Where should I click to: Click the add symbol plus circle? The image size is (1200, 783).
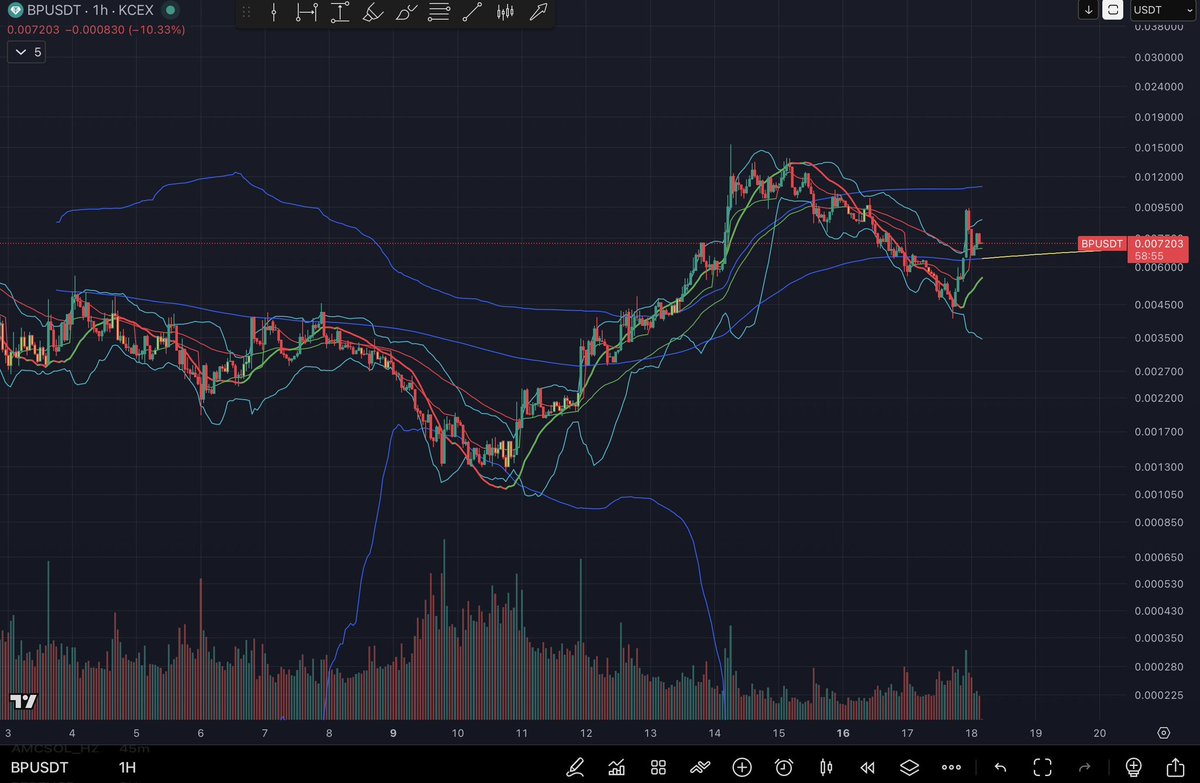742,767
